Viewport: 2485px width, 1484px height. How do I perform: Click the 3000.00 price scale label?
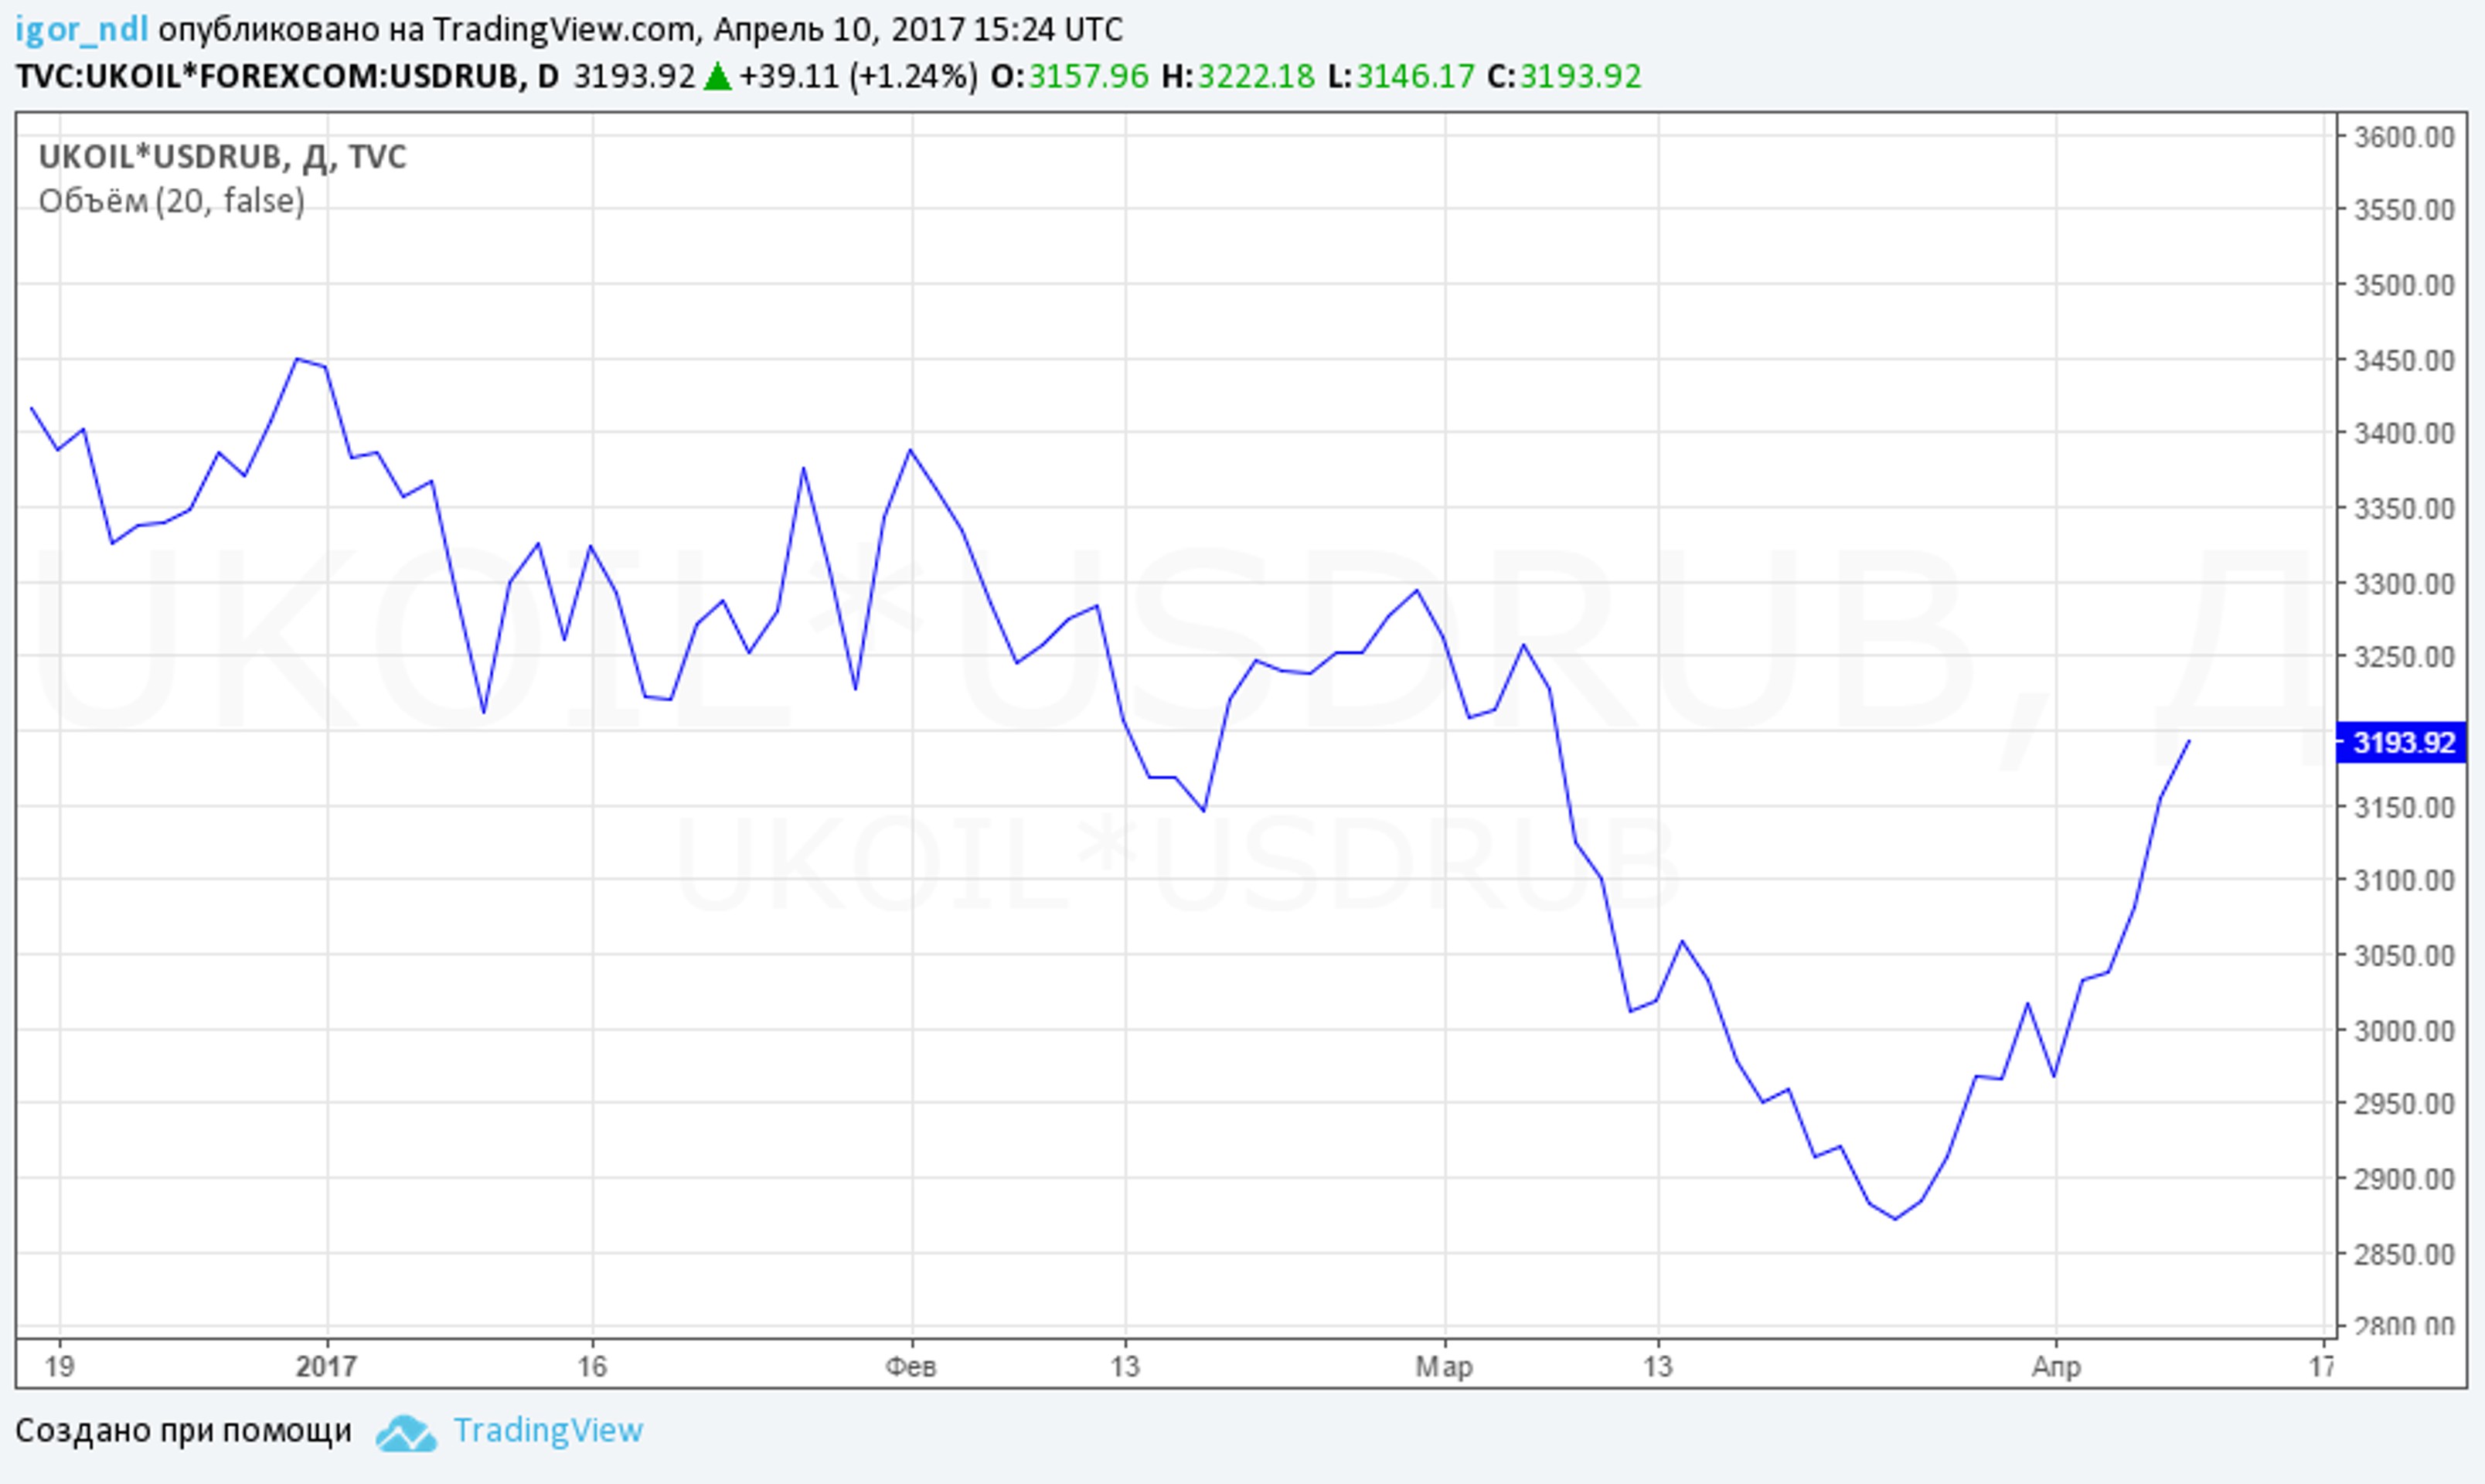[2403, 1031]
